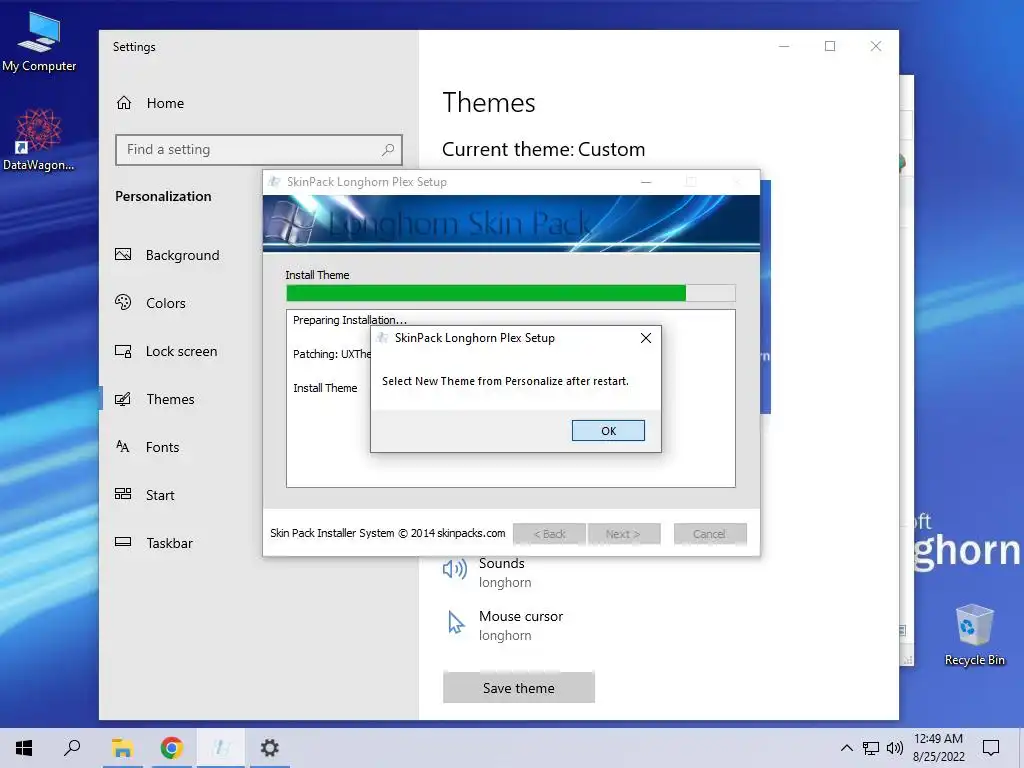Switch to Settings gear taskbar icon

[270, 748]
